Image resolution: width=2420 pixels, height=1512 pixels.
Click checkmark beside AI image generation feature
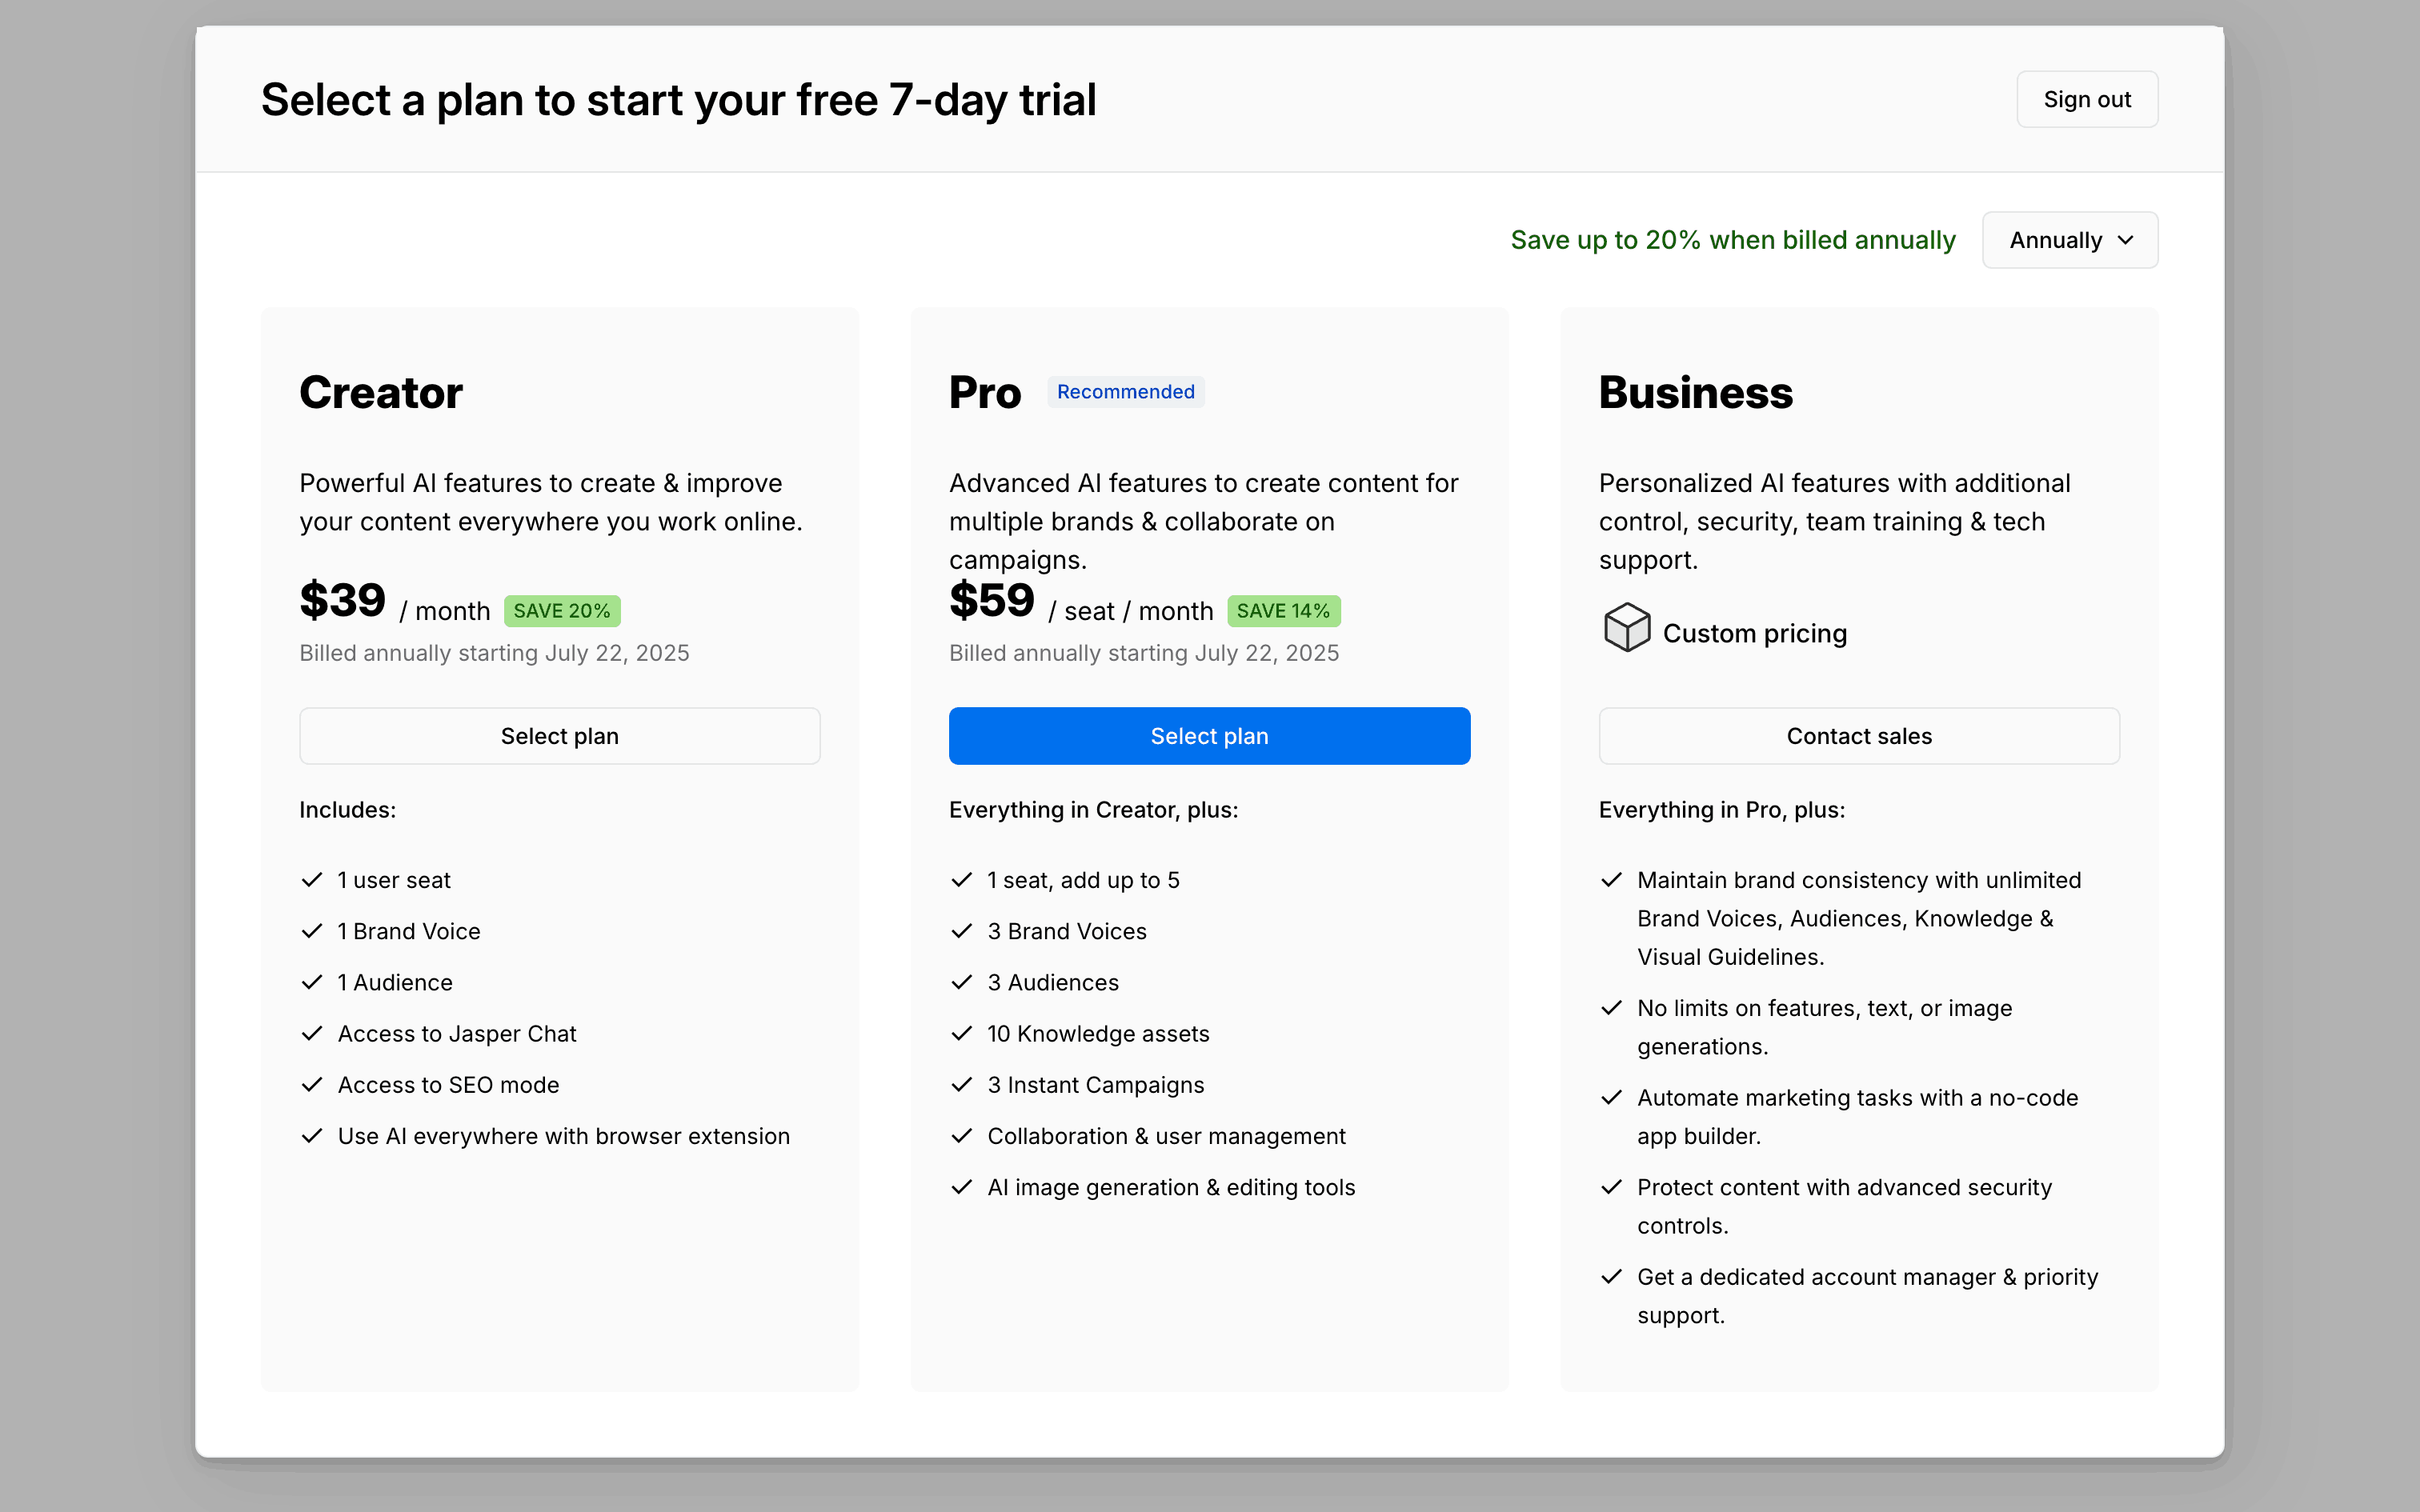[x=962, y=1187]
